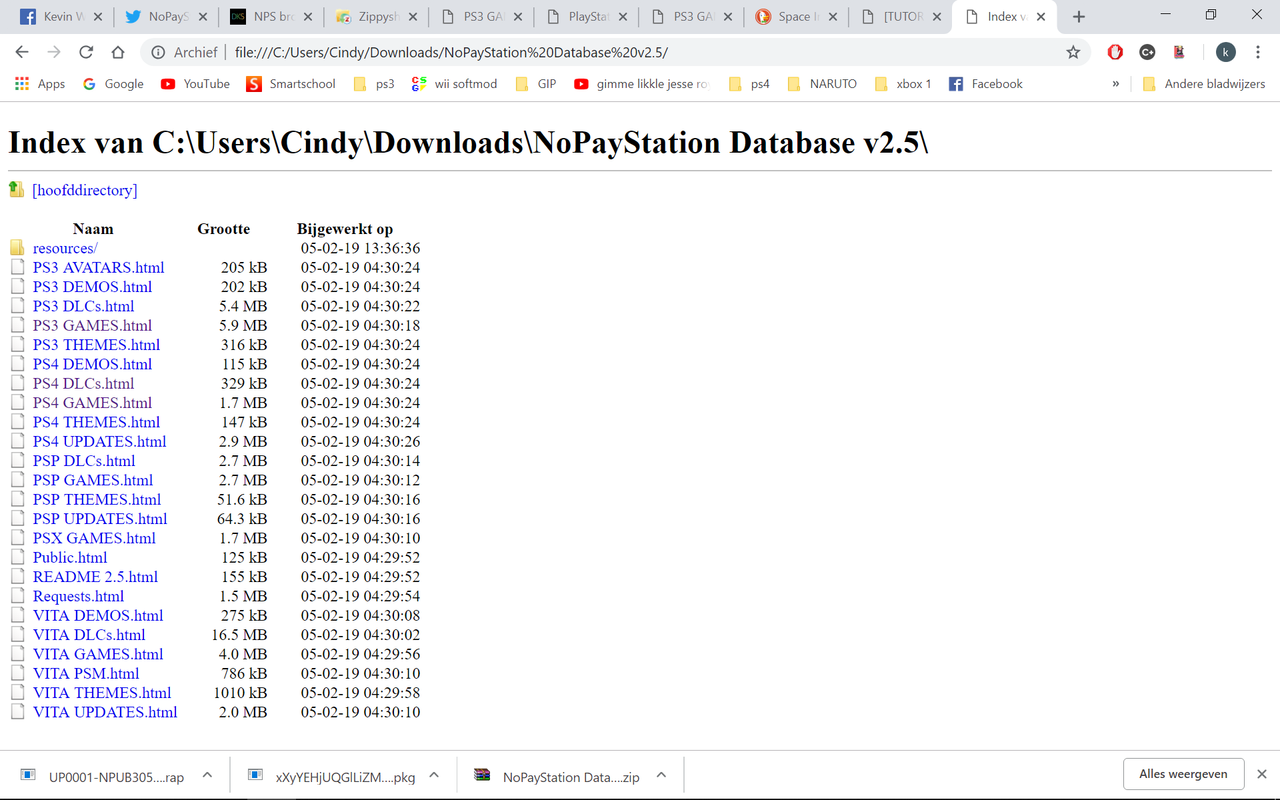Open Public.html
Screen dimensions: 1280x800
70,557
